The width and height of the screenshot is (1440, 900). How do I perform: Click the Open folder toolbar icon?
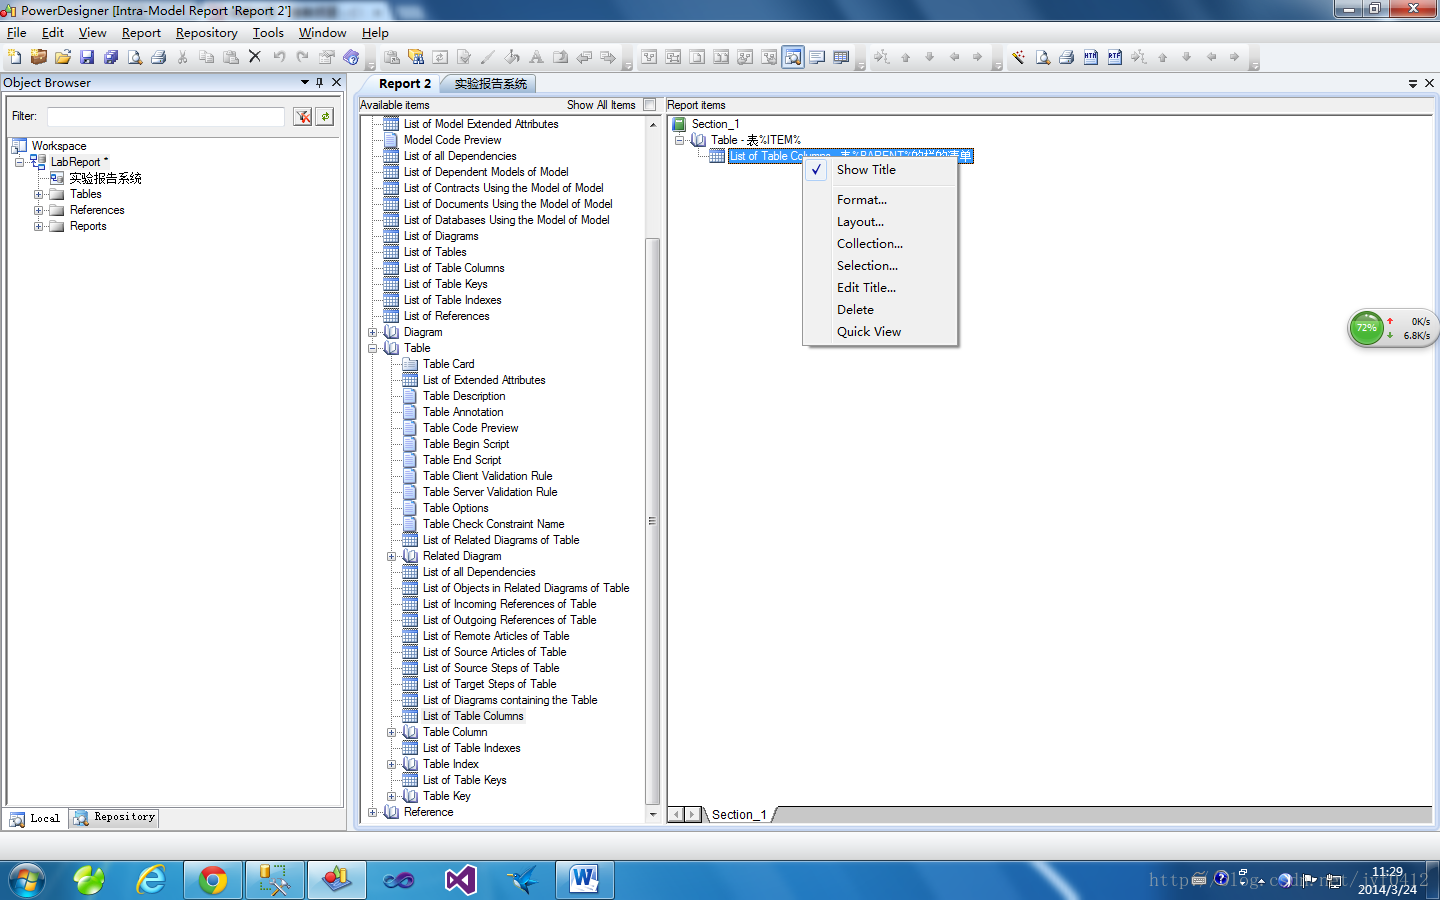pos(63,57)
